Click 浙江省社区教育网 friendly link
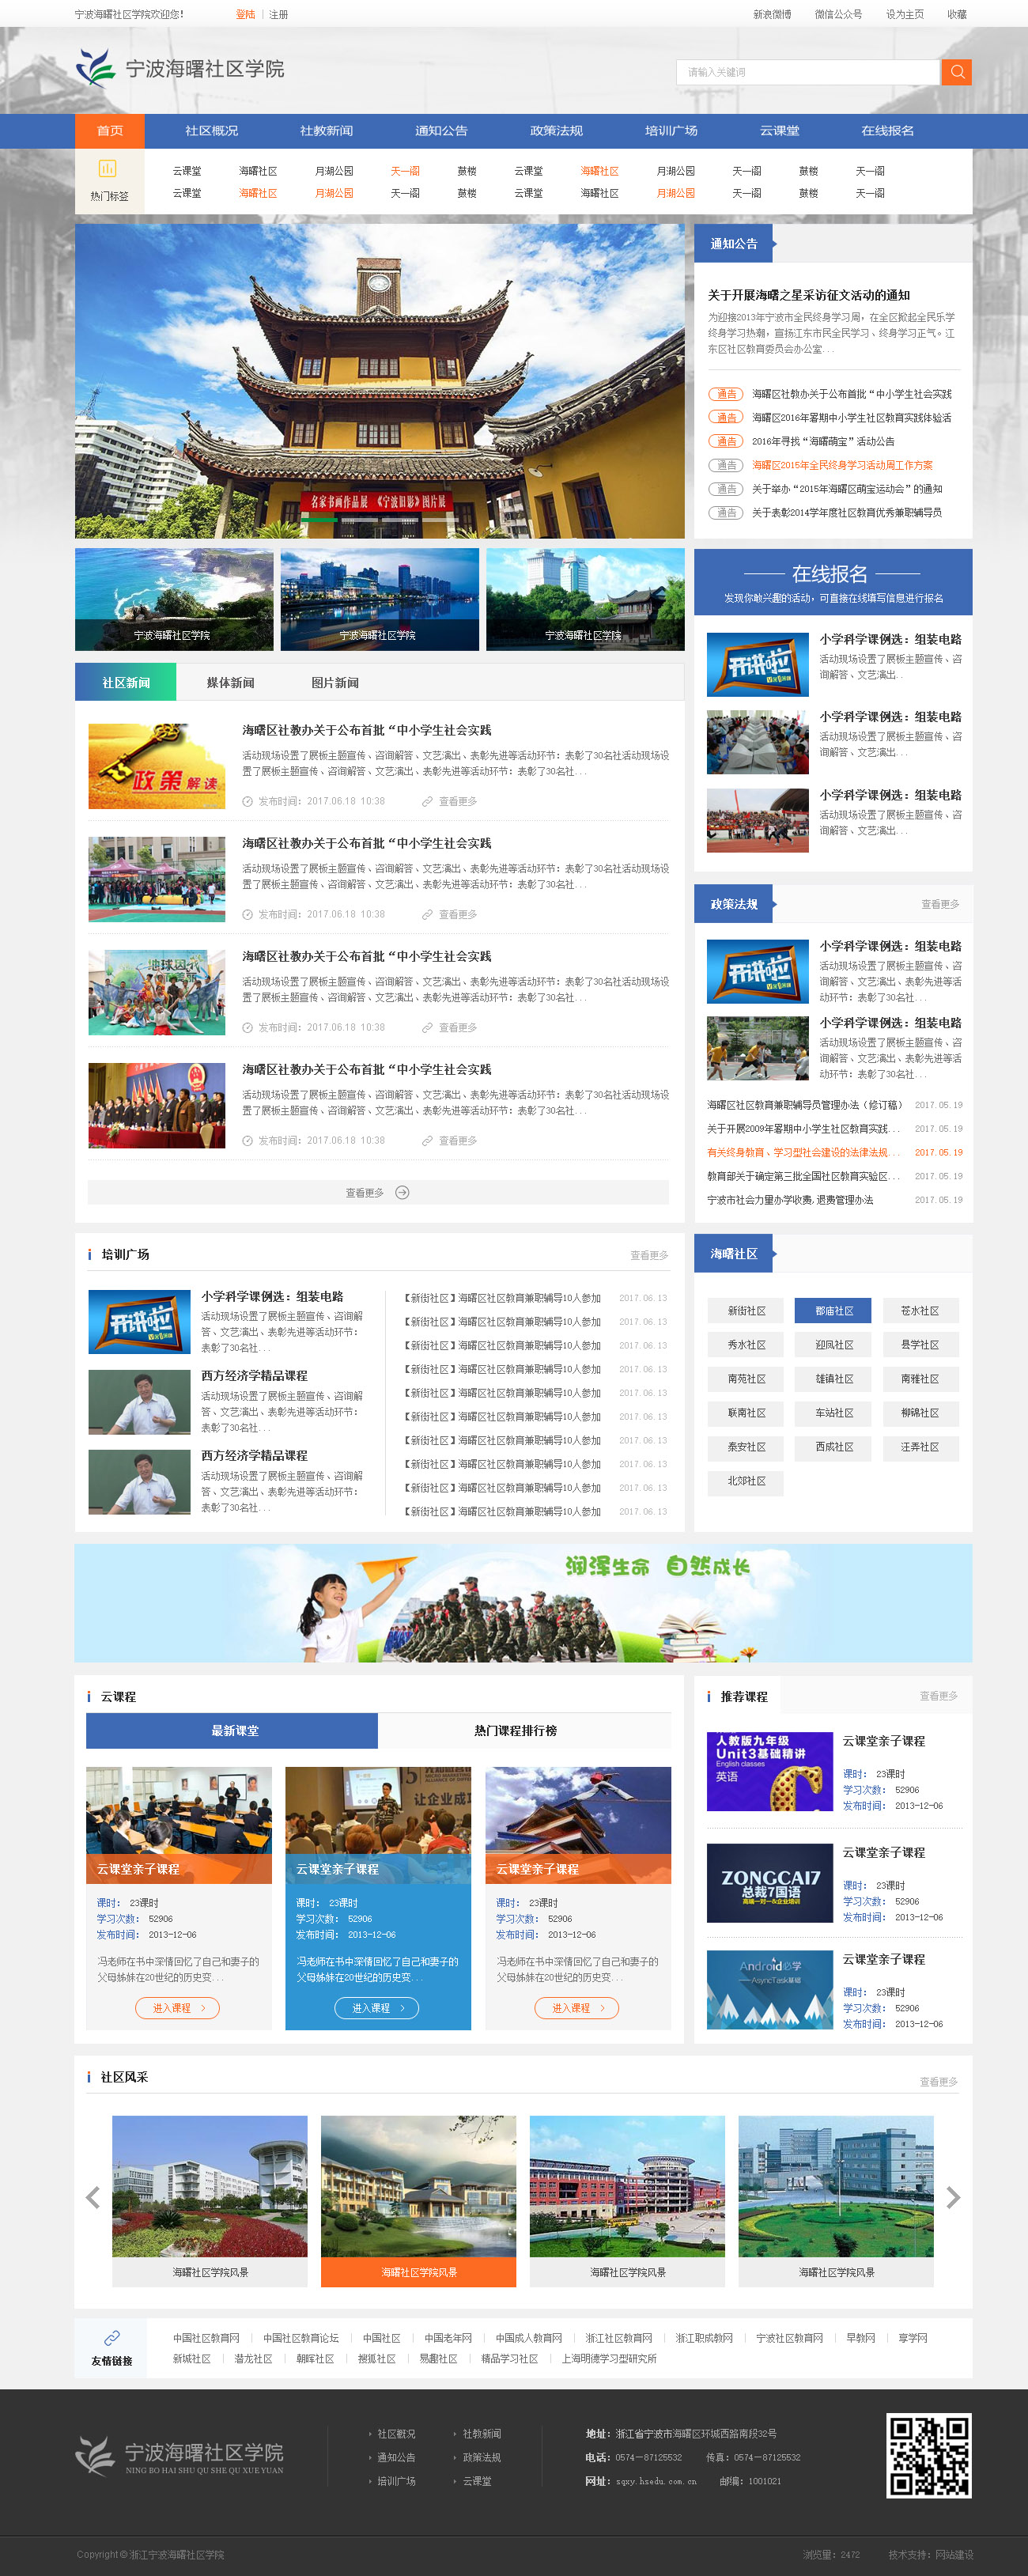Viewport: 1028px width, 2576px height. point(619,2338)
